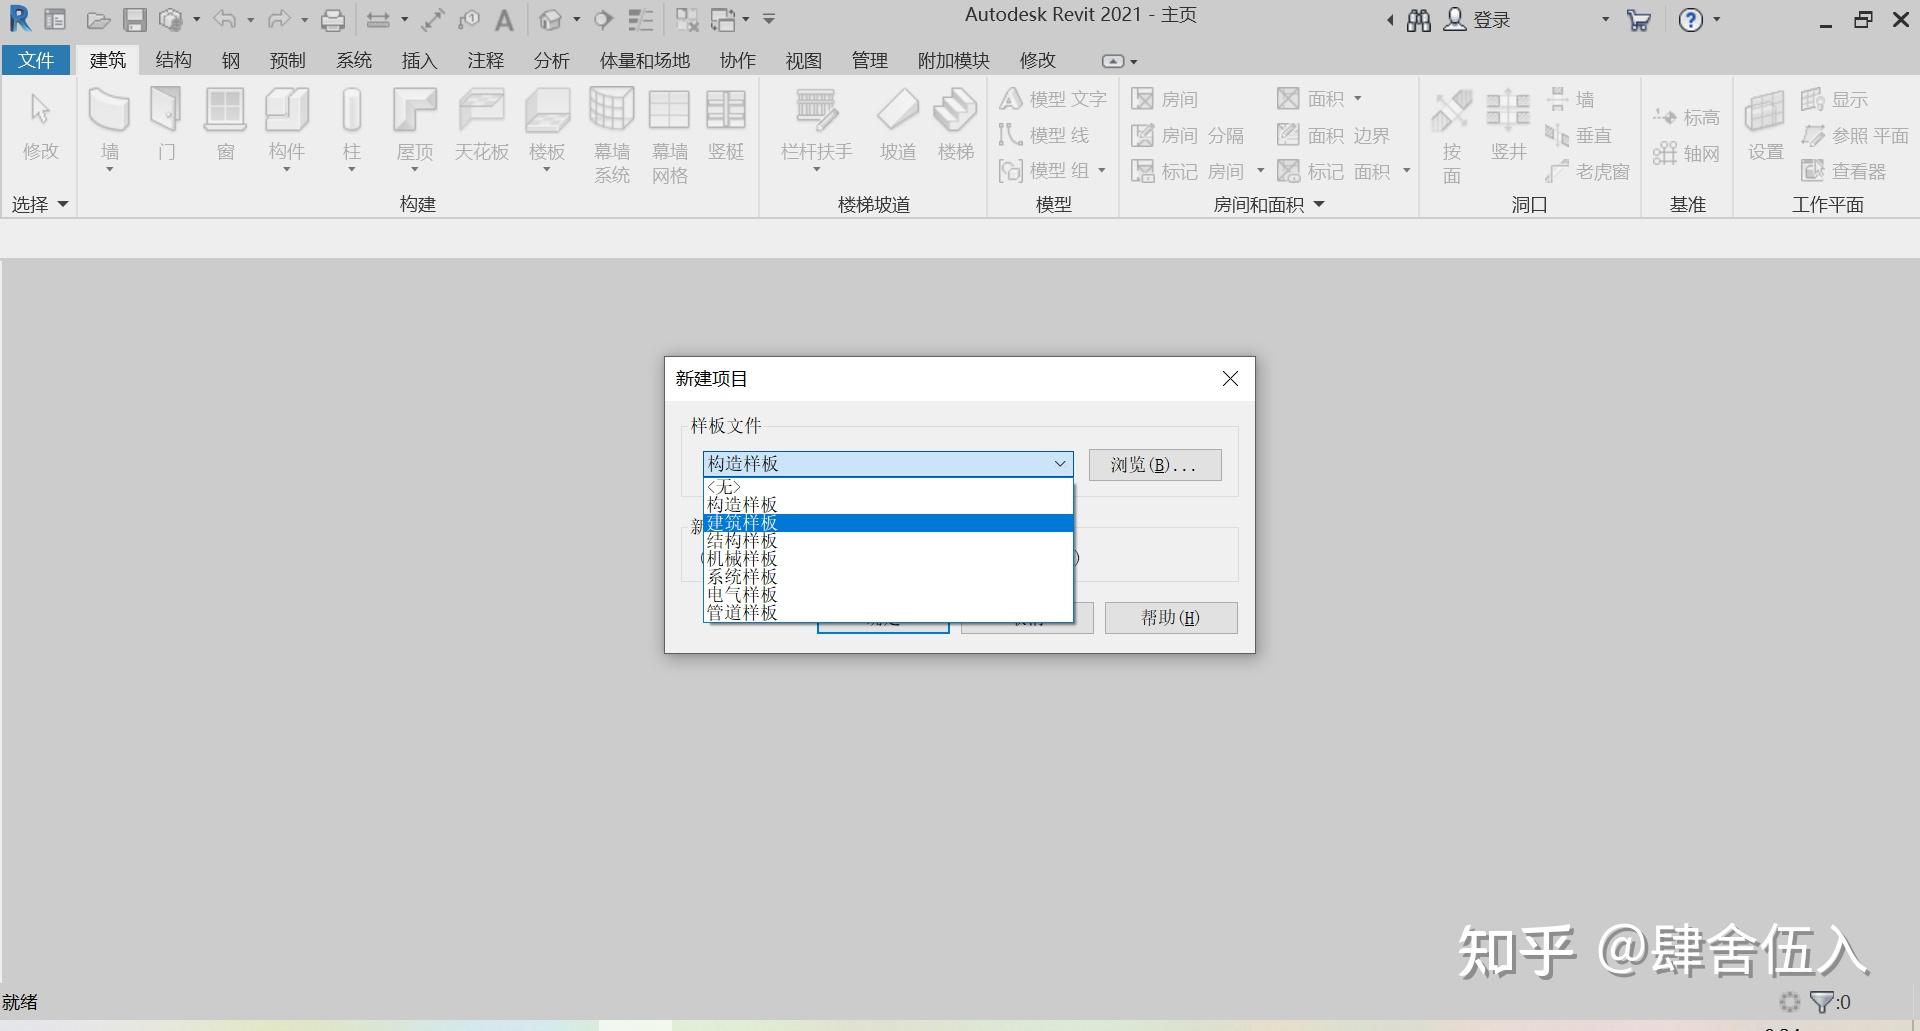
Task: Open the Customize Quick Access Toolbar dropdown
Action: pyautogui.click(x=768, y=20)
